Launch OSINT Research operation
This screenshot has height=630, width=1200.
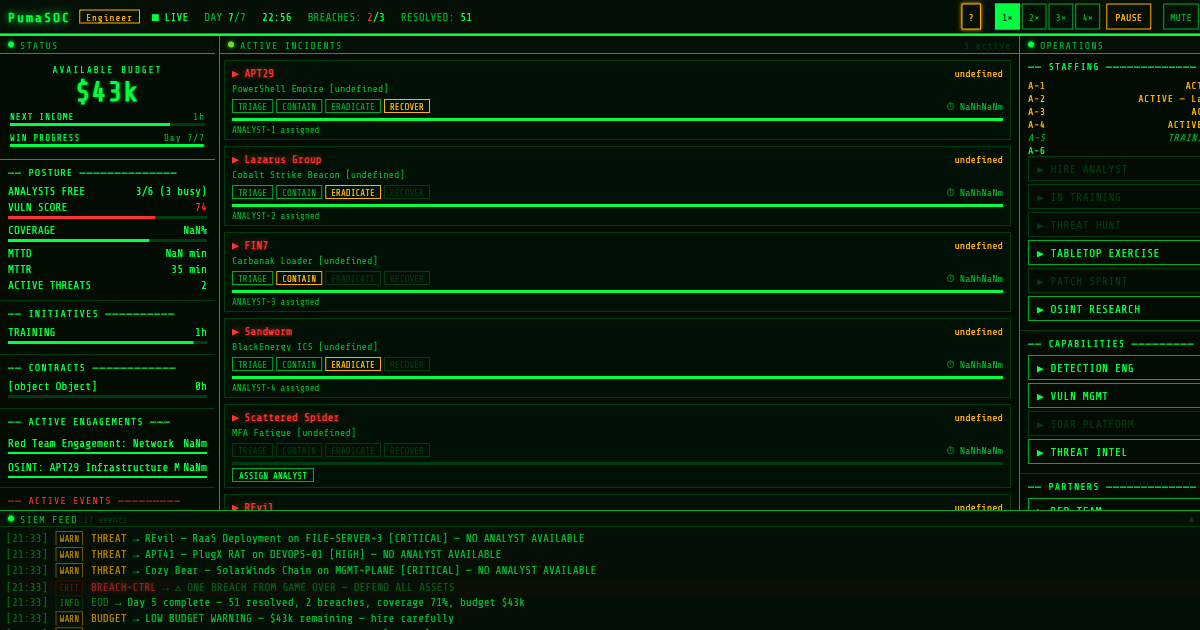pos(1114,309)
